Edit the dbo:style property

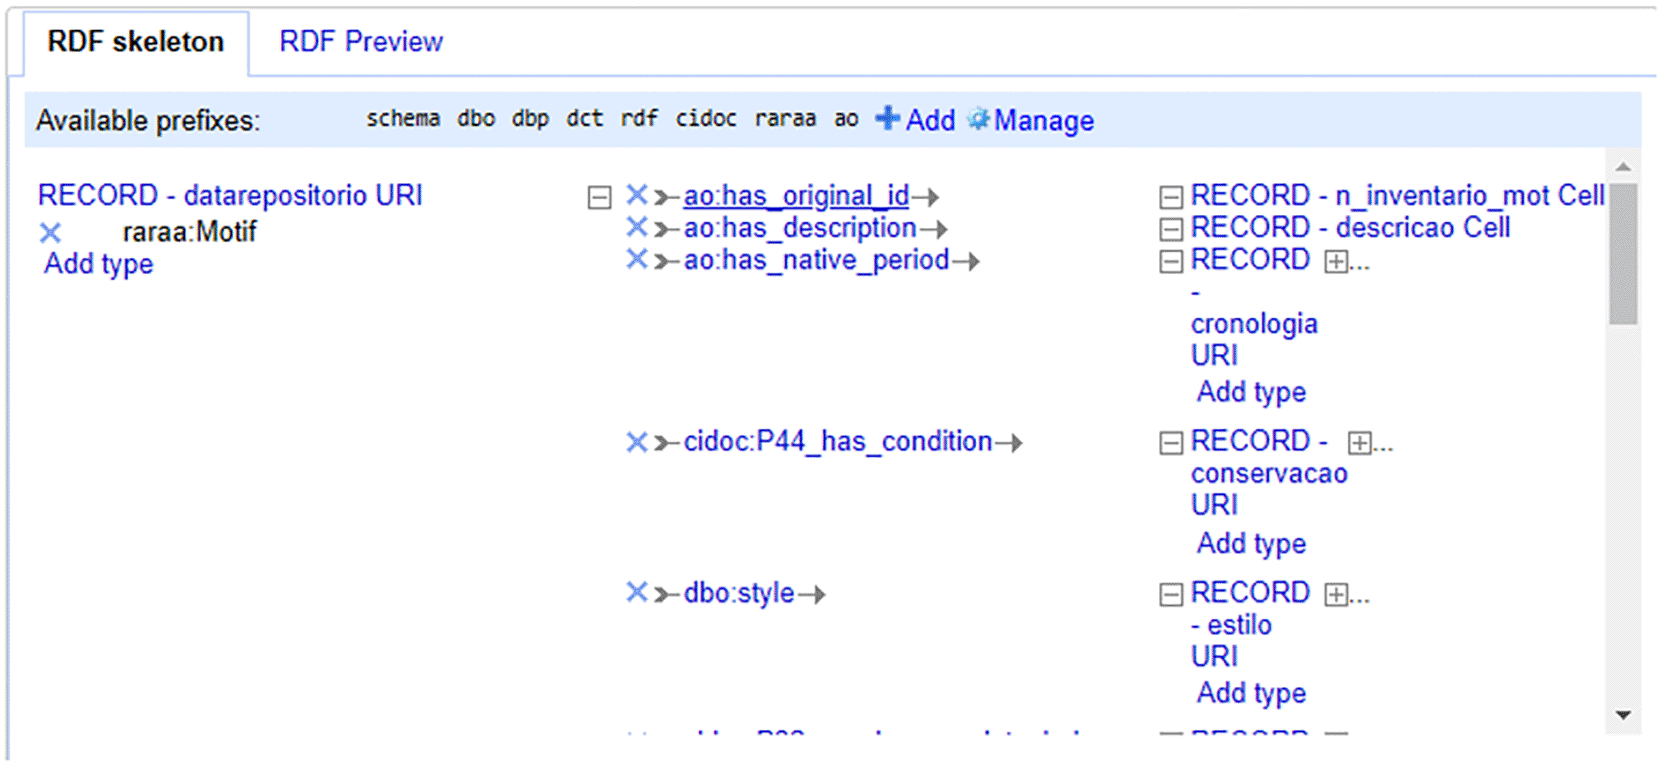point(739,593)
